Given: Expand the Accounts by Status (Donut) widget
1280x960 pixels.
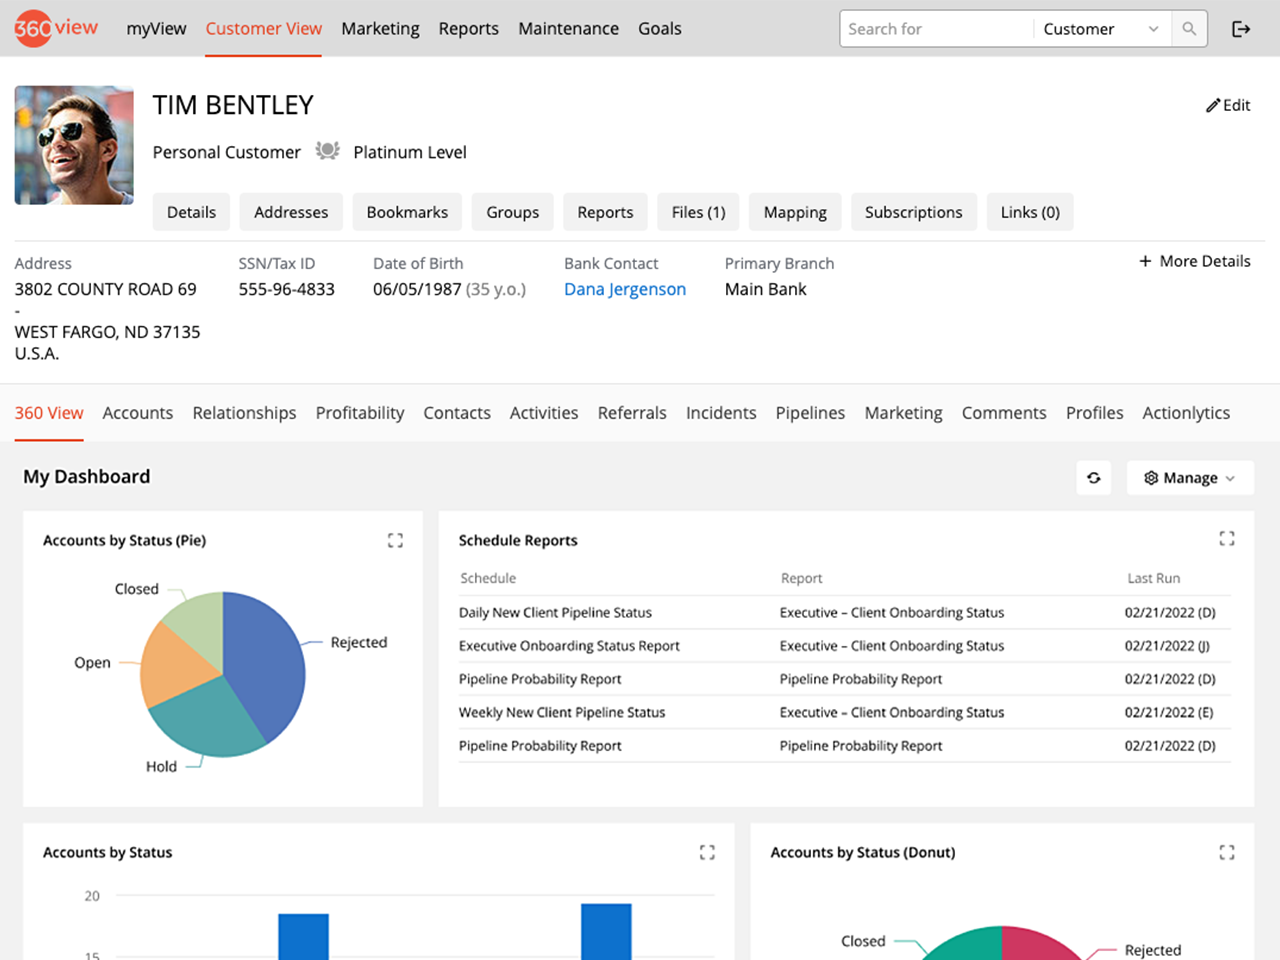Looking at the screenshot, I should 1227,852.
